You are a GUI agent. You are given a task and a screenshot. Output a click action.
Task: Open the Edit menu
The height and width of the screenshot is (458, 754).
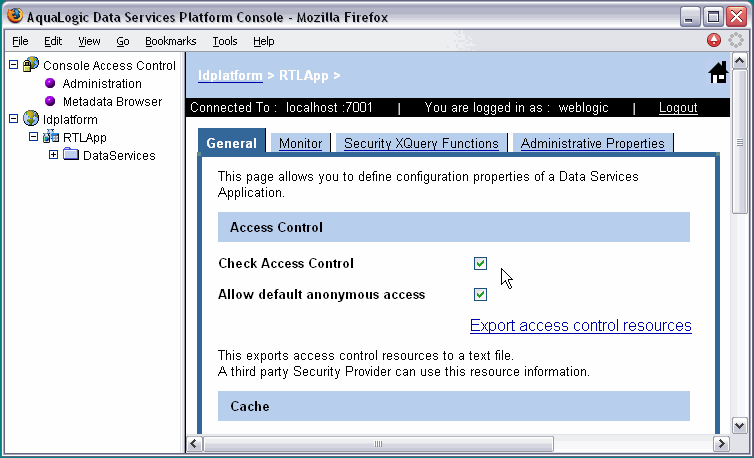(x=53, y=41)
